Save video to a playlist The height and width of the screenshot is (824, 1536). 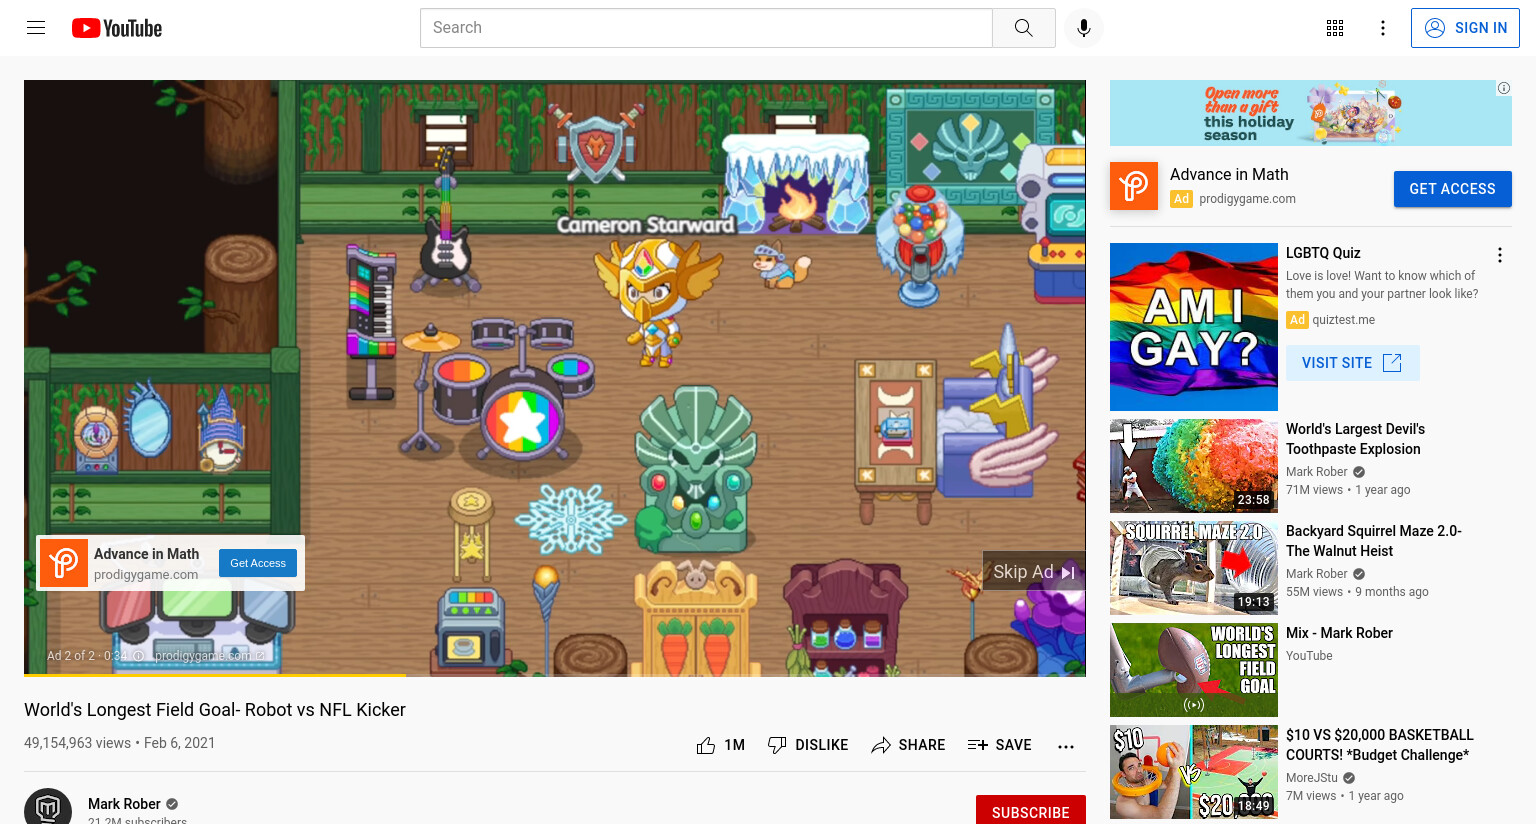[1000, 745]
